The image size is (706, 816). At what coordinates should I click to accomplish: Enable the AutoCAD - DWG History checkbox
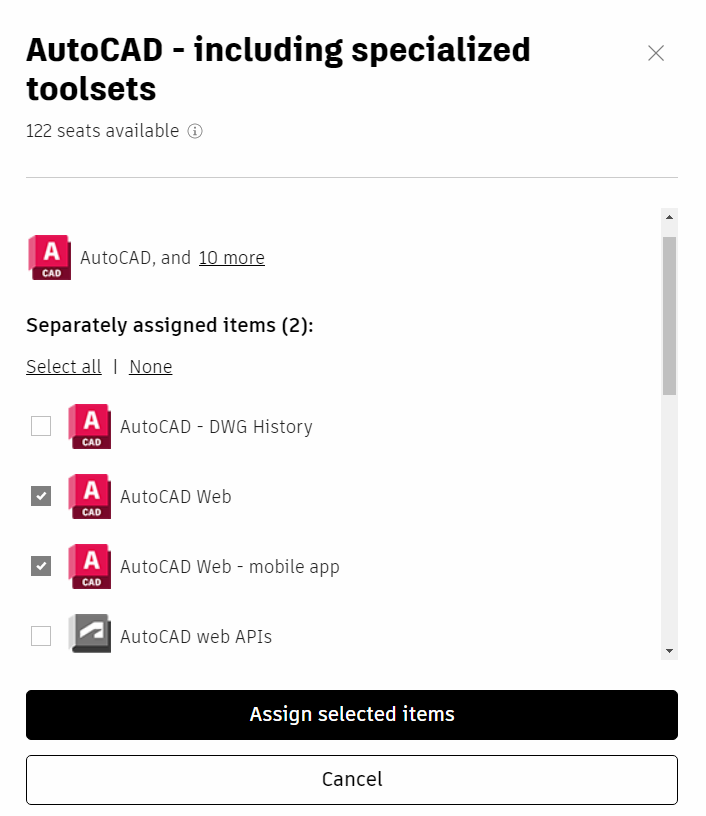[x=41, y=427]
